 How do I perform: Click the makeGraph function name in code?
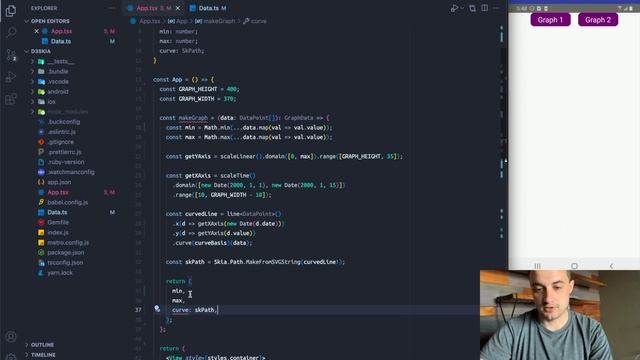(x=193, y=118)
